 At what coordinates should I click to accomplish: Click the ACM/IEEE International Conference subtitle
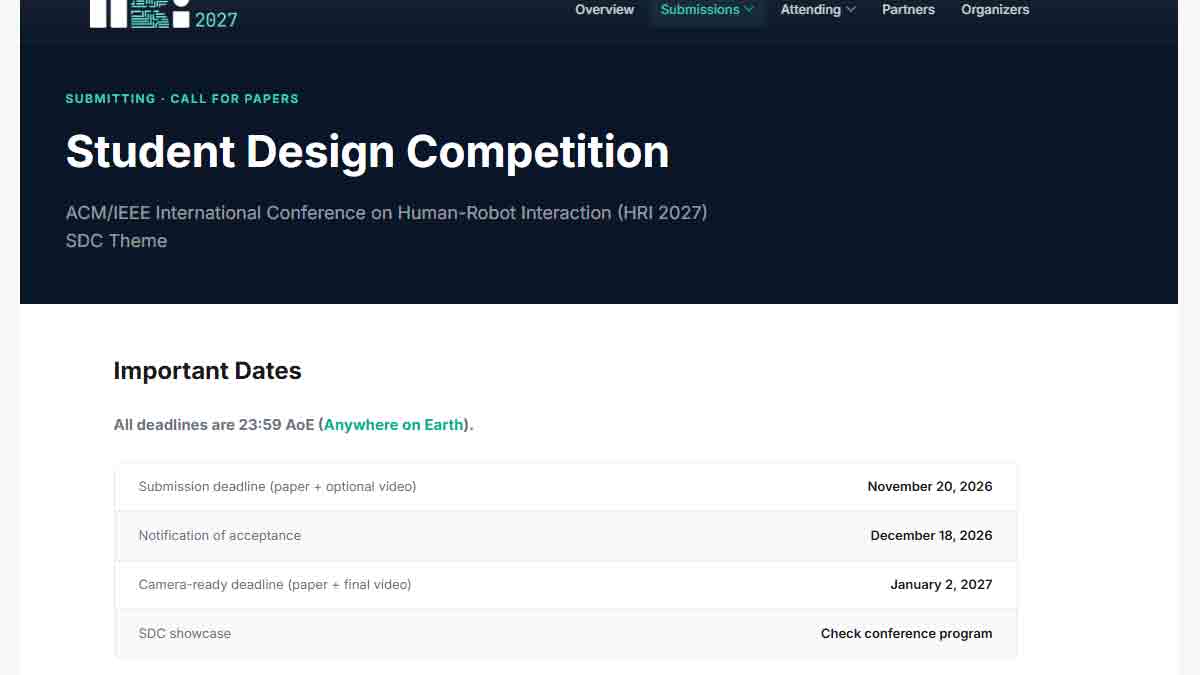tap(386, 213)
